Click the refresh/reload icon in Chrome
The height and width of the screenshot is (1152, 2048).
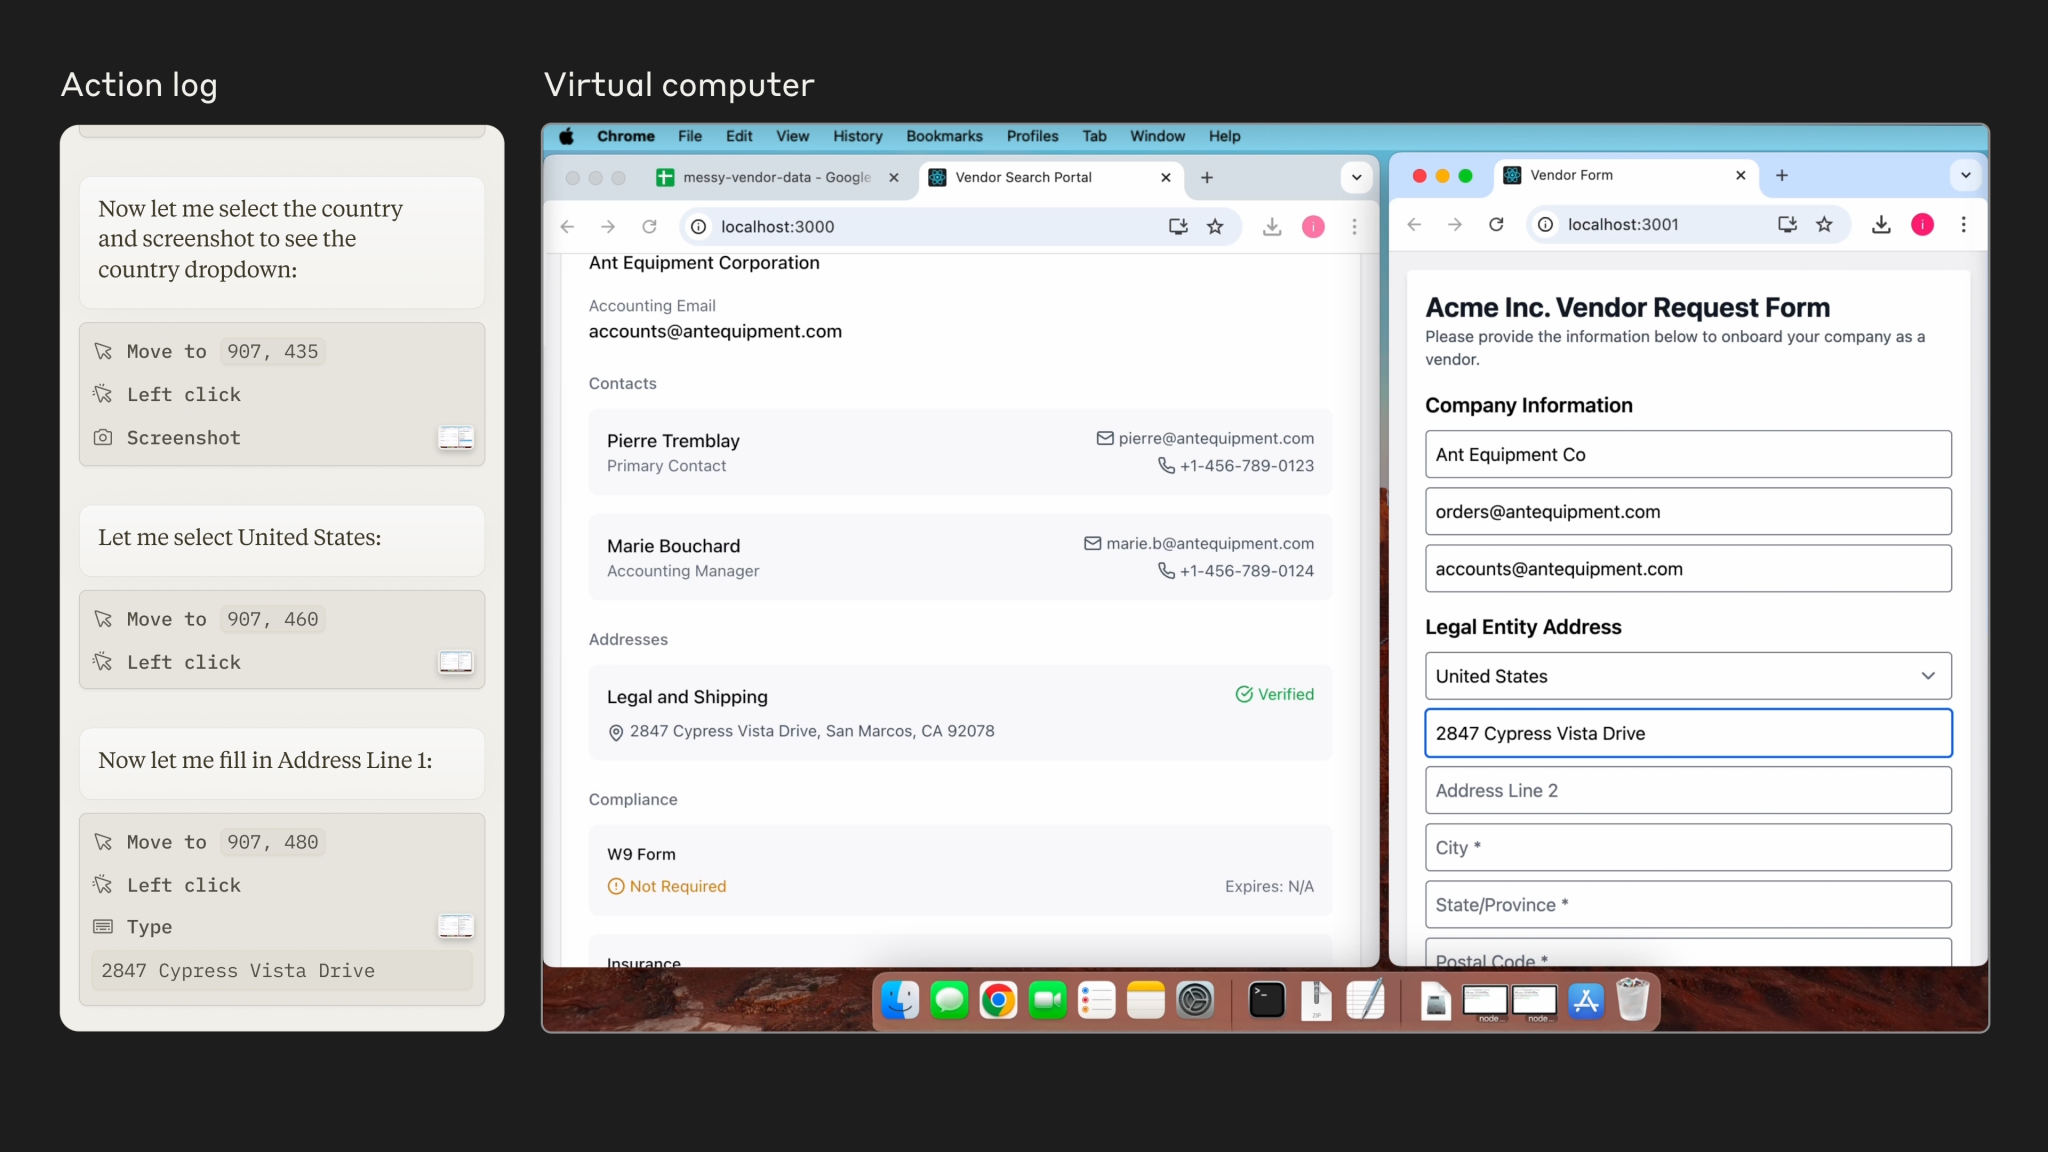[x=648, y=226]
